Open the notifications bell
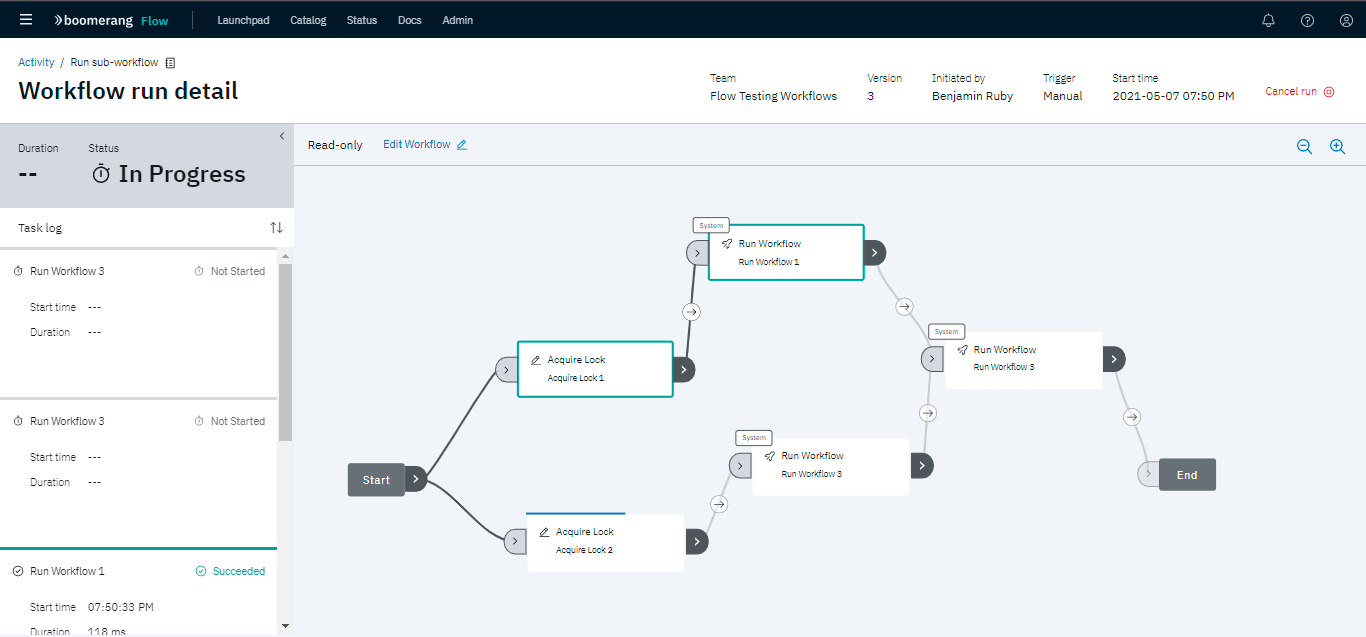The height and width of the screenshot is (637, 1366). click(x=1269, y=20)
